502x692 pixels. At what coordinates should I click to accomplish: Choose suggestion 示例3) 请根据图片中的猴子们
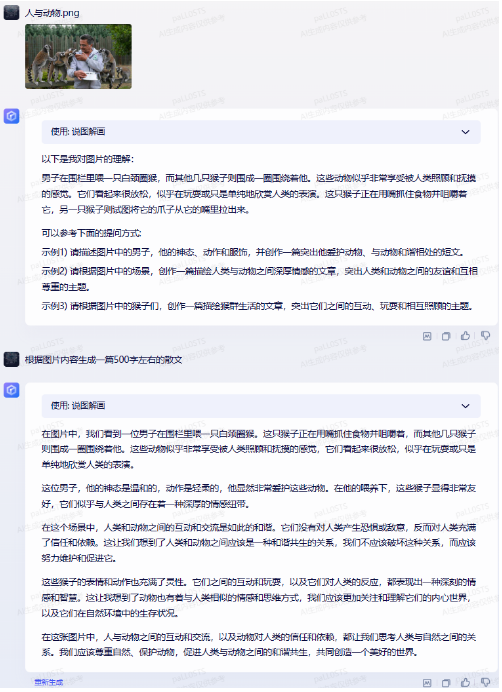pos(257,306)
